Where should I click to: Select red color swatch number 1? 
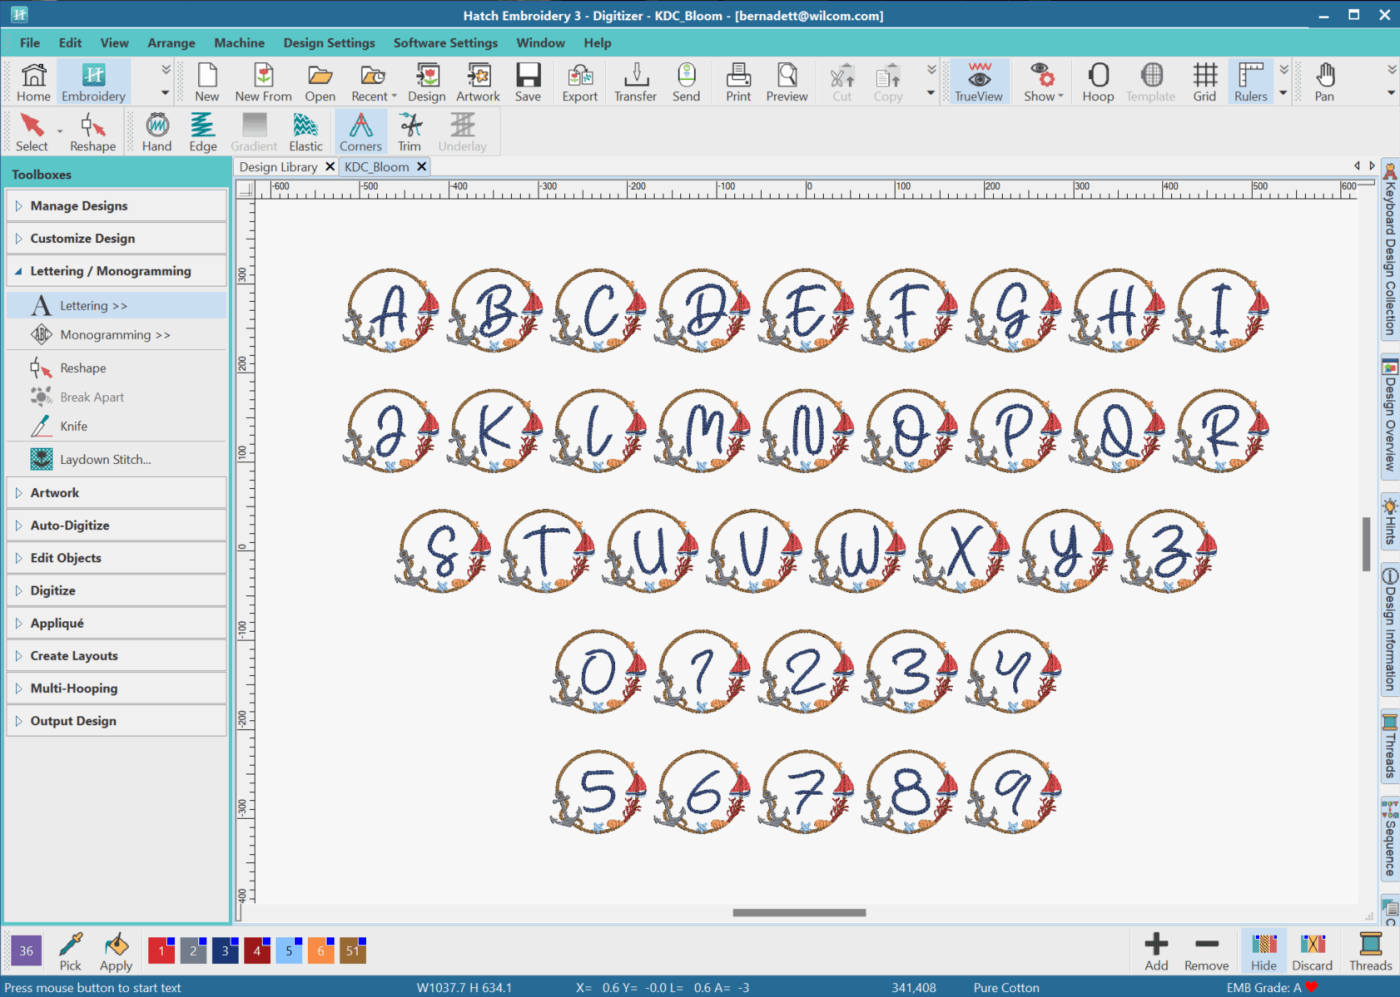pos(161,951)
